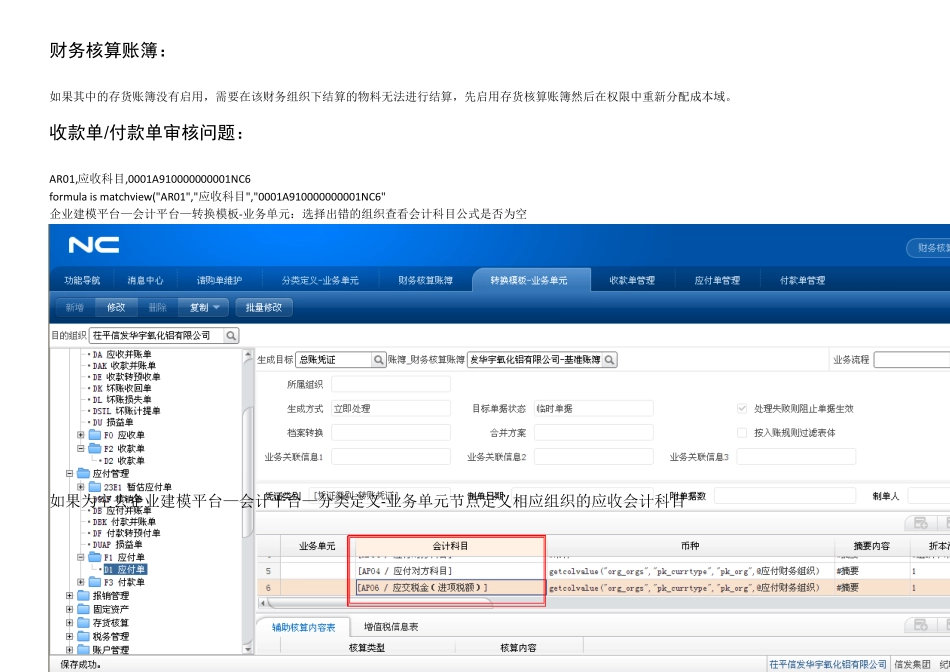
Task: Click the 新增 button
Action: pos(75,308)
